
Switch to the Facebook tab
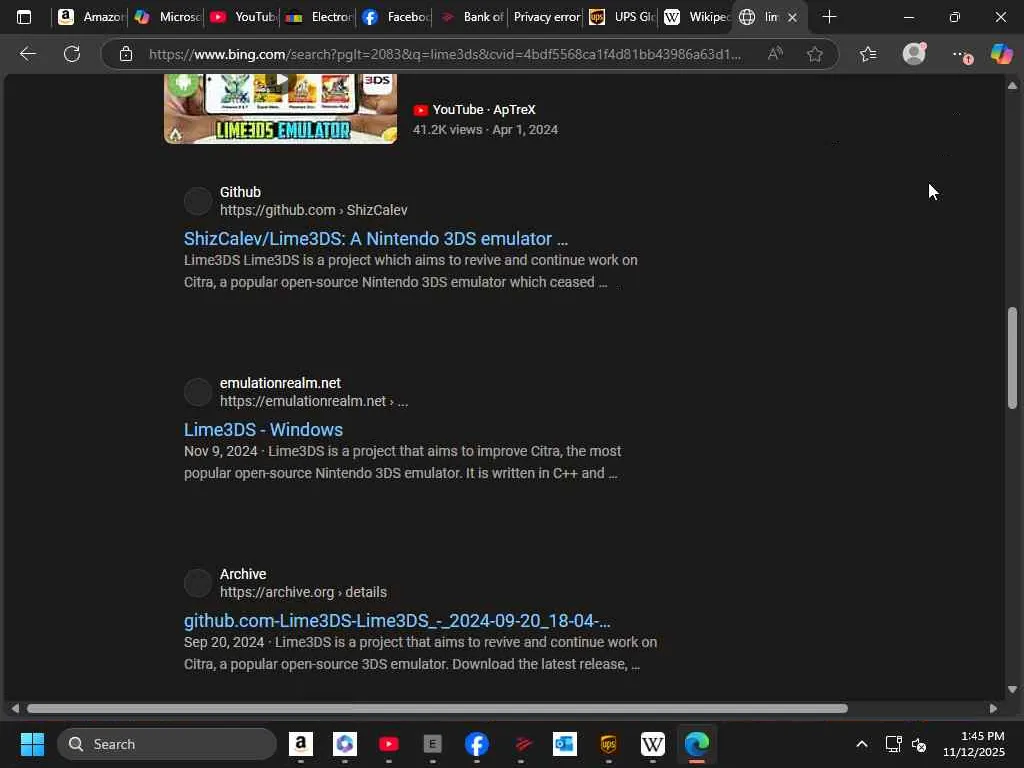[x=395, y=17]
